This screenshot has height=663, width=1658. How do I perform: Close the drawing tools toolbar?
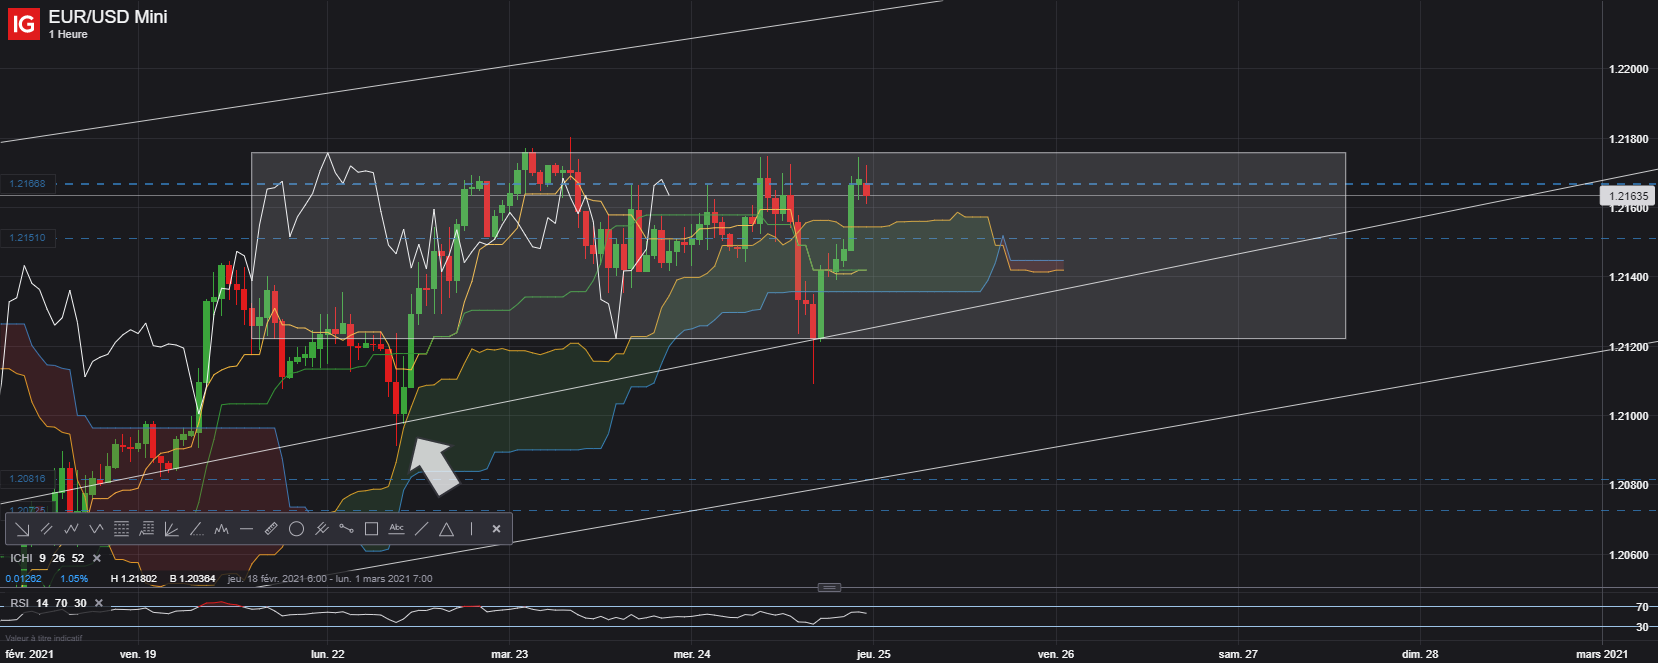tap(496, 529)
